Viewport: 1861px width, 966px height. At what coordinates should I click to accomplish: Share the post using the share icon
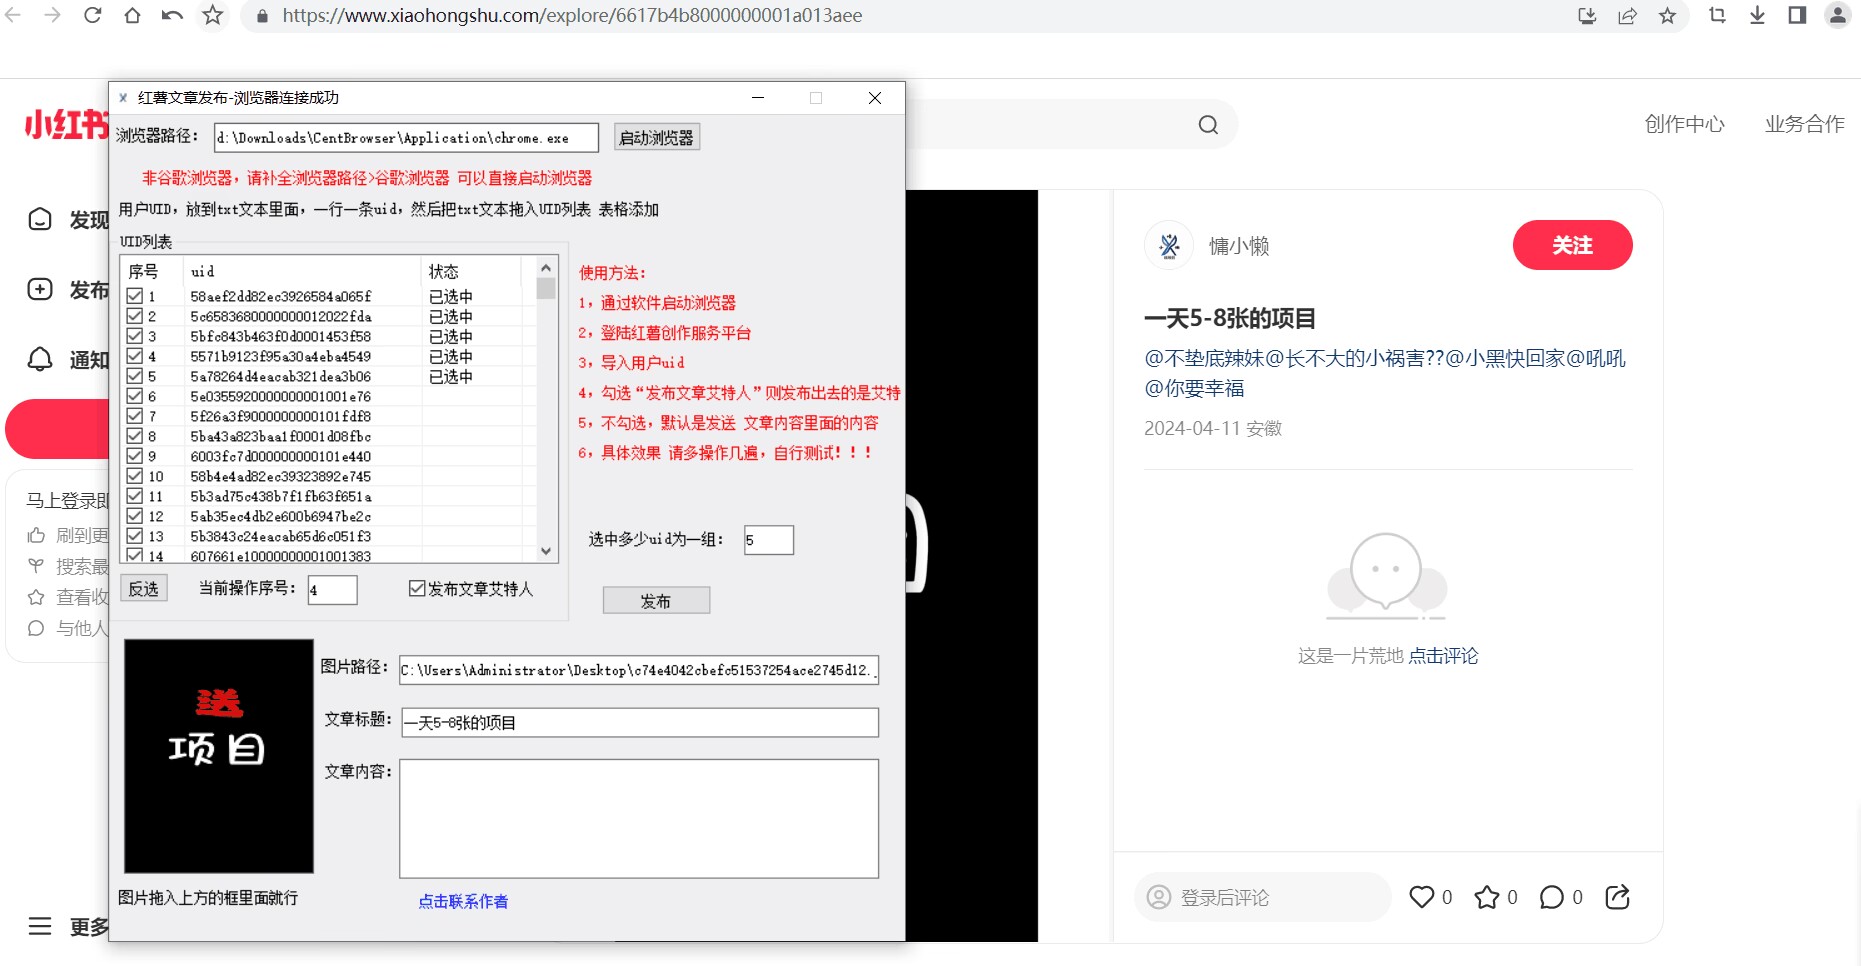1618,897
